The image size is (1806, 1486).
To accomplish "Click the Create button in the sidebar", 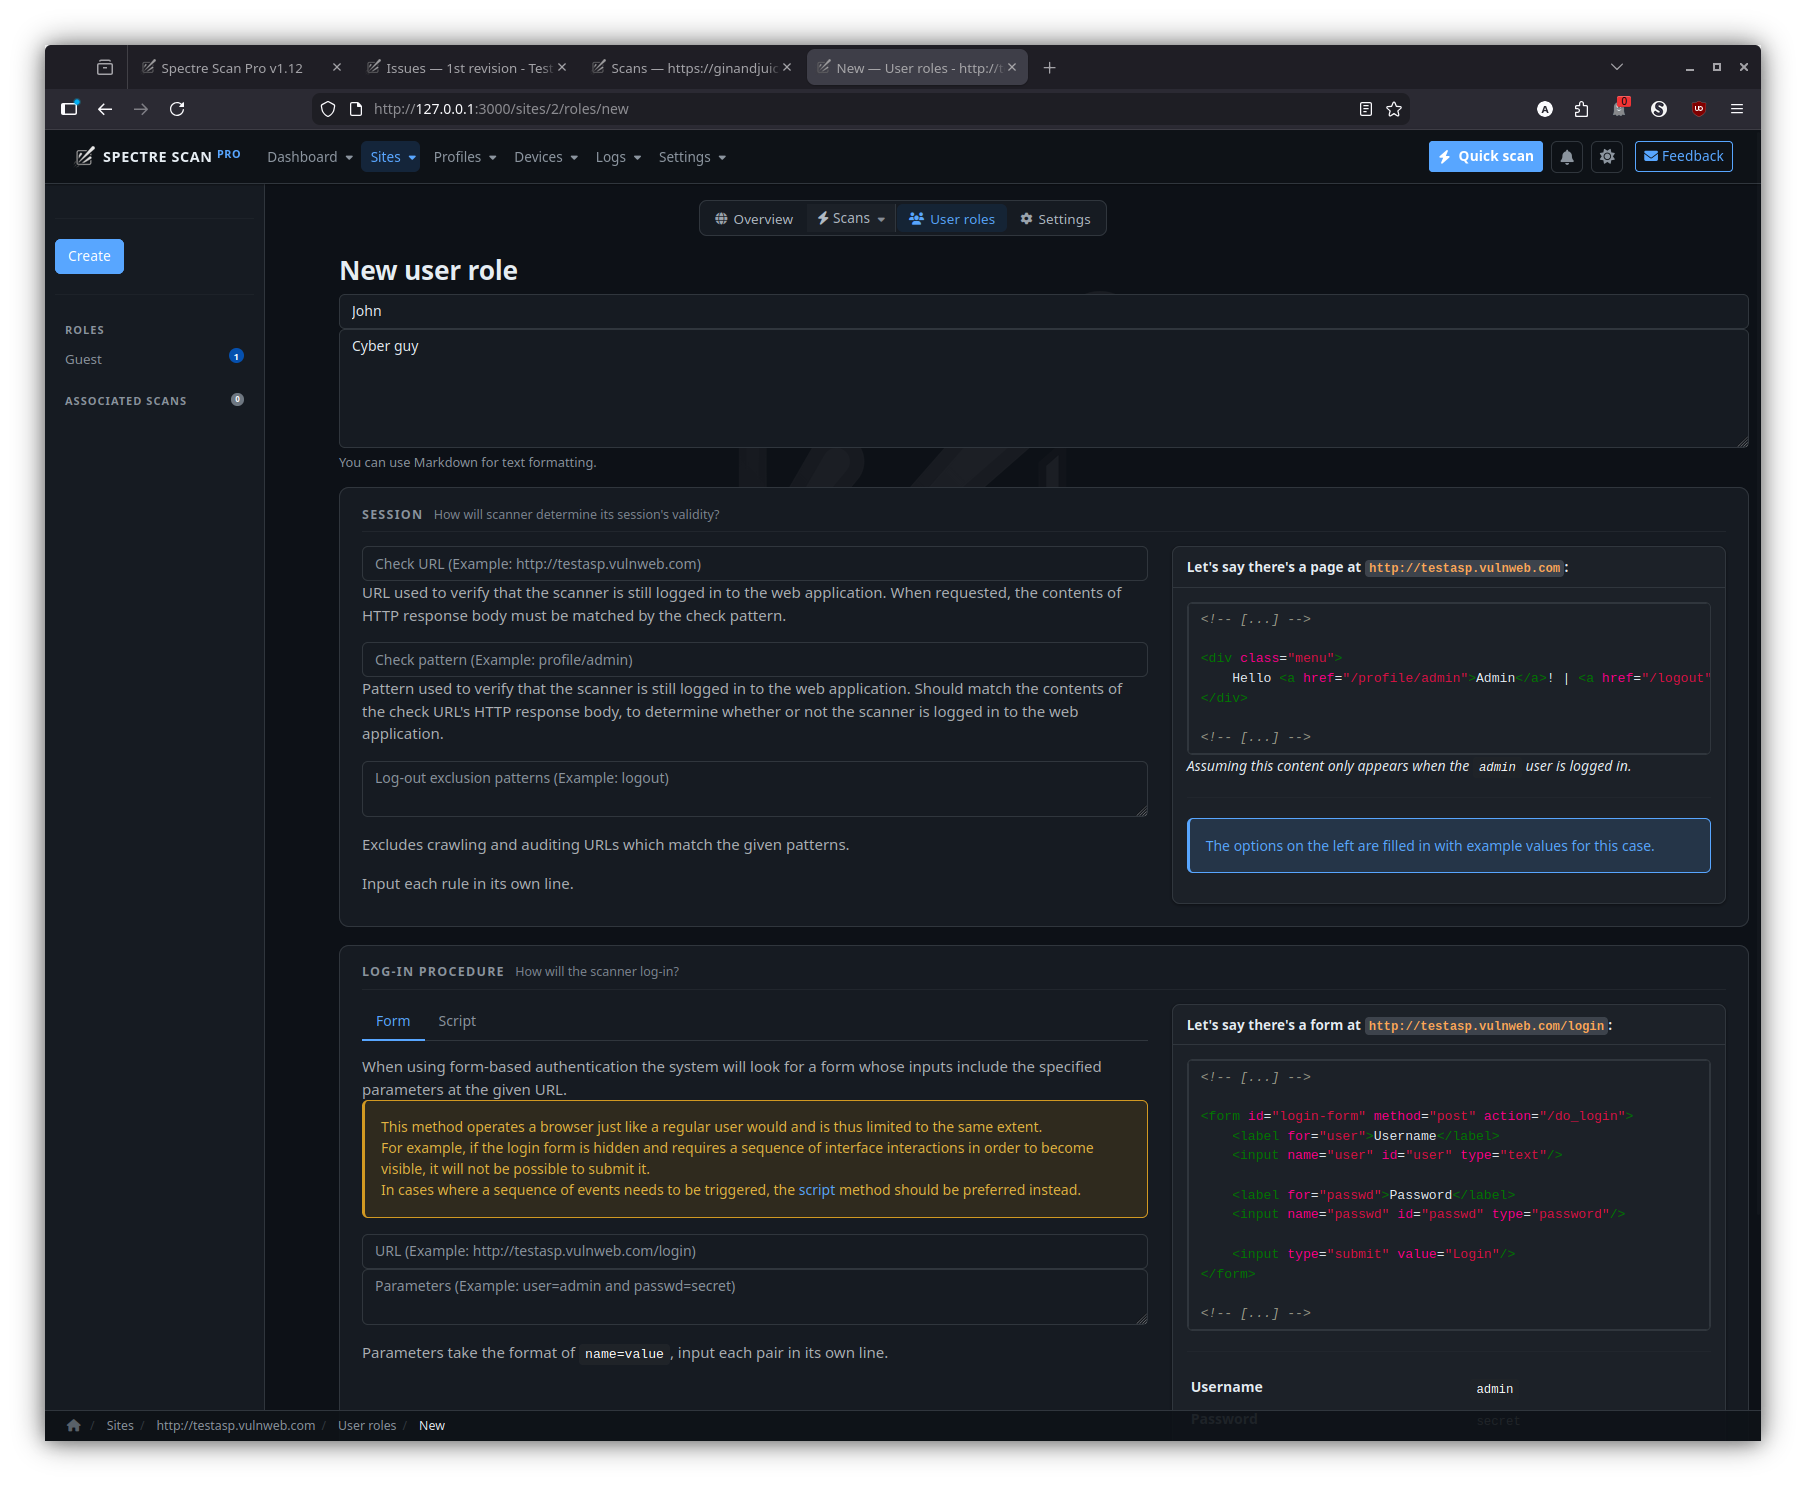I will [x=89, y=256].
